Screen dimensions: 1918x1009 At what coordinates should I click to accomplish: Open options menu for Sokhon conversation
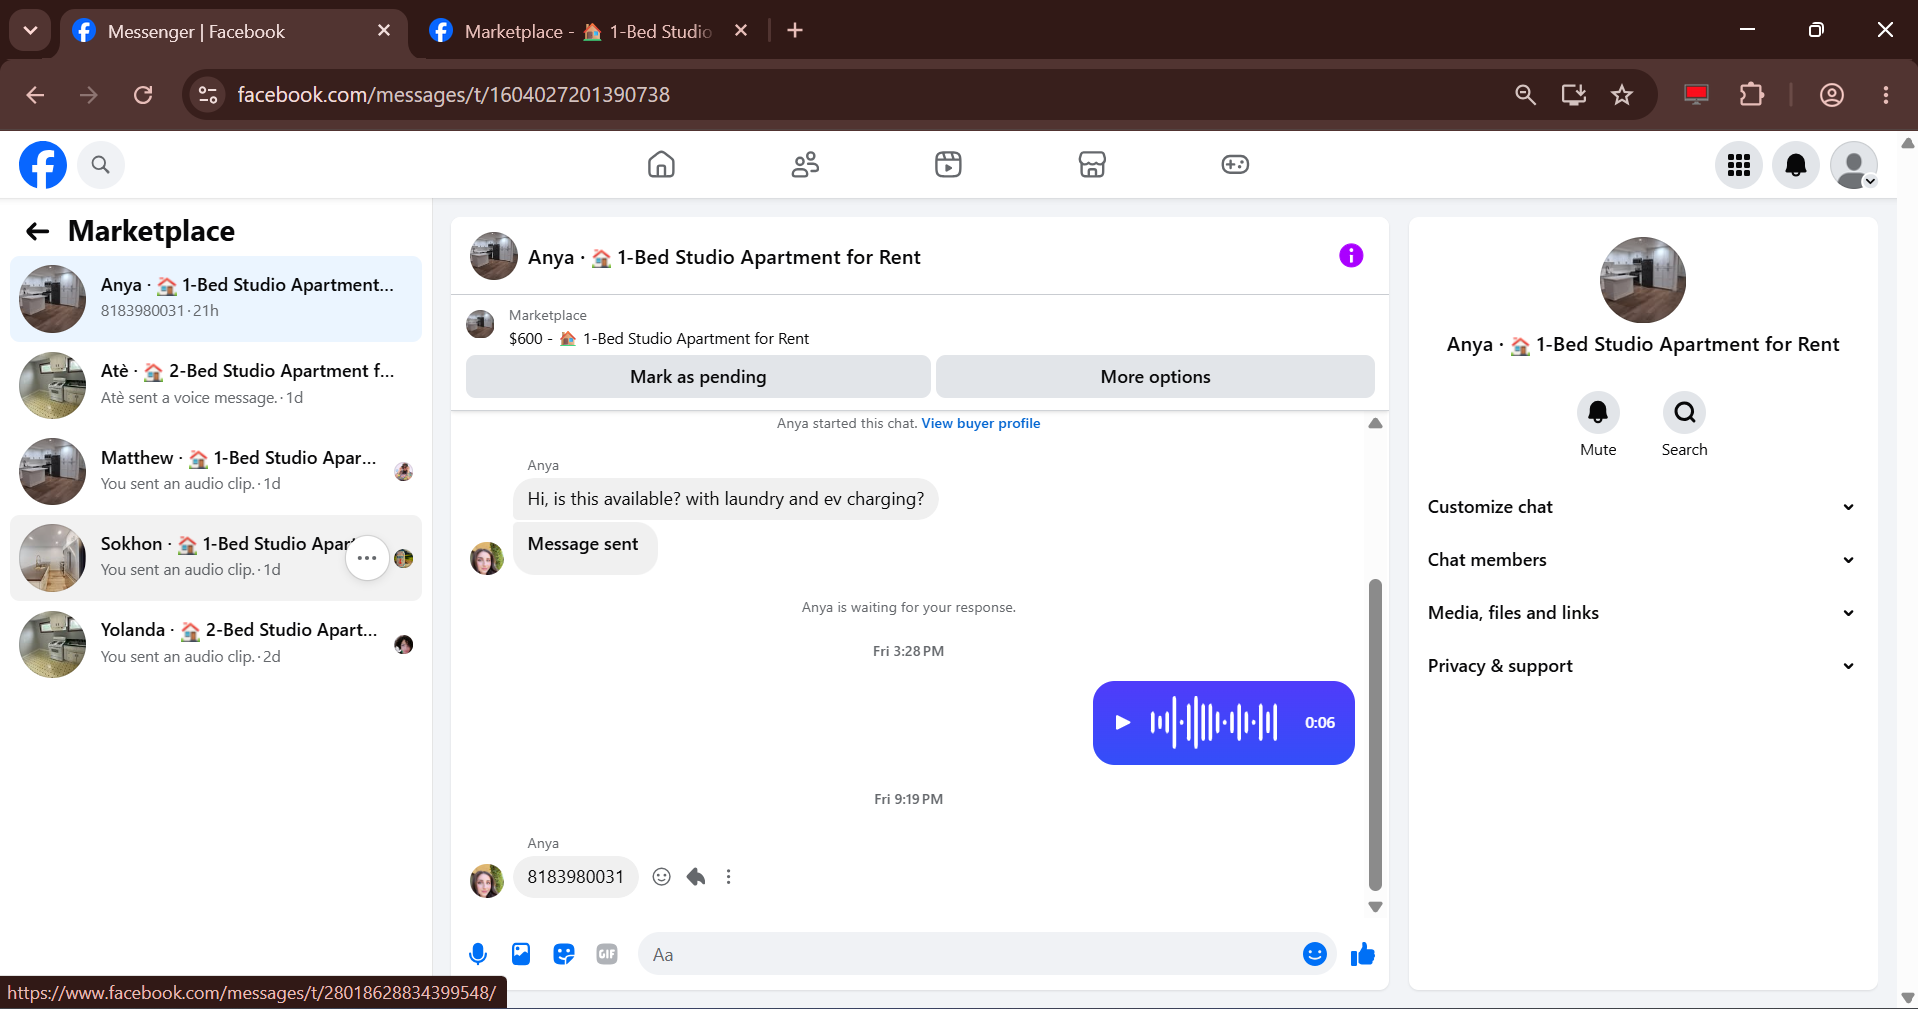click(367, 558)
